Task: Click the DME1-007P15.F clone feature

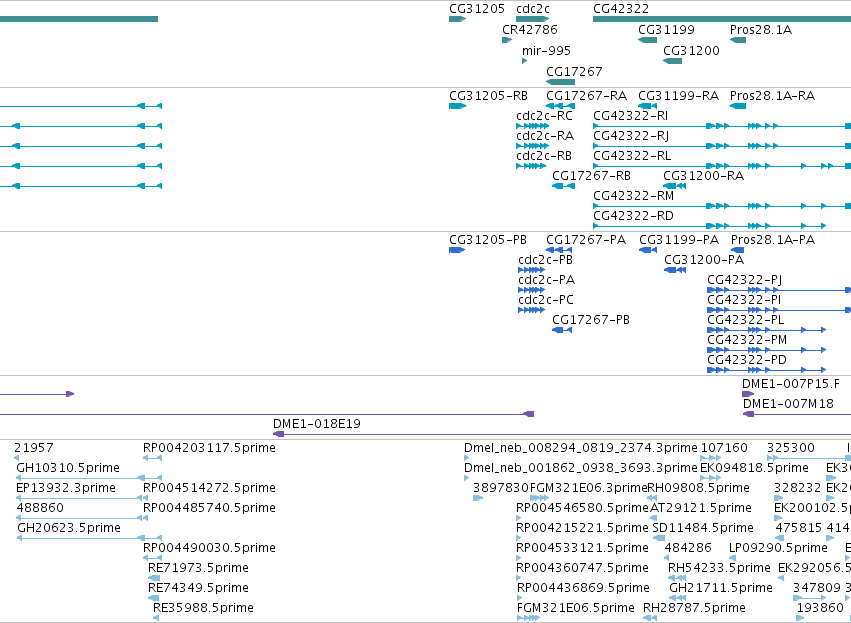Action: click(x=748, y=394)
